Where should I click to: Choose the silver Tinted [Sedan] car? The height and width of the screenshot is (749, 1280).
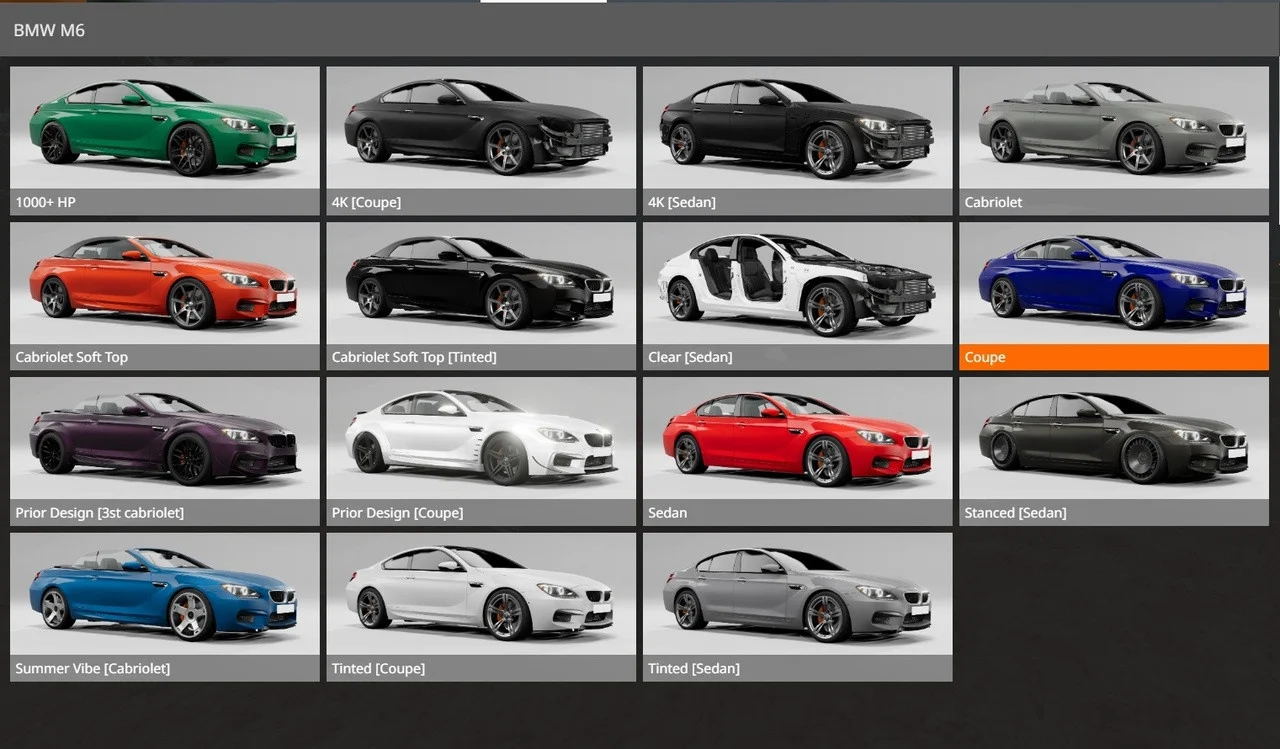pos(797,593)
